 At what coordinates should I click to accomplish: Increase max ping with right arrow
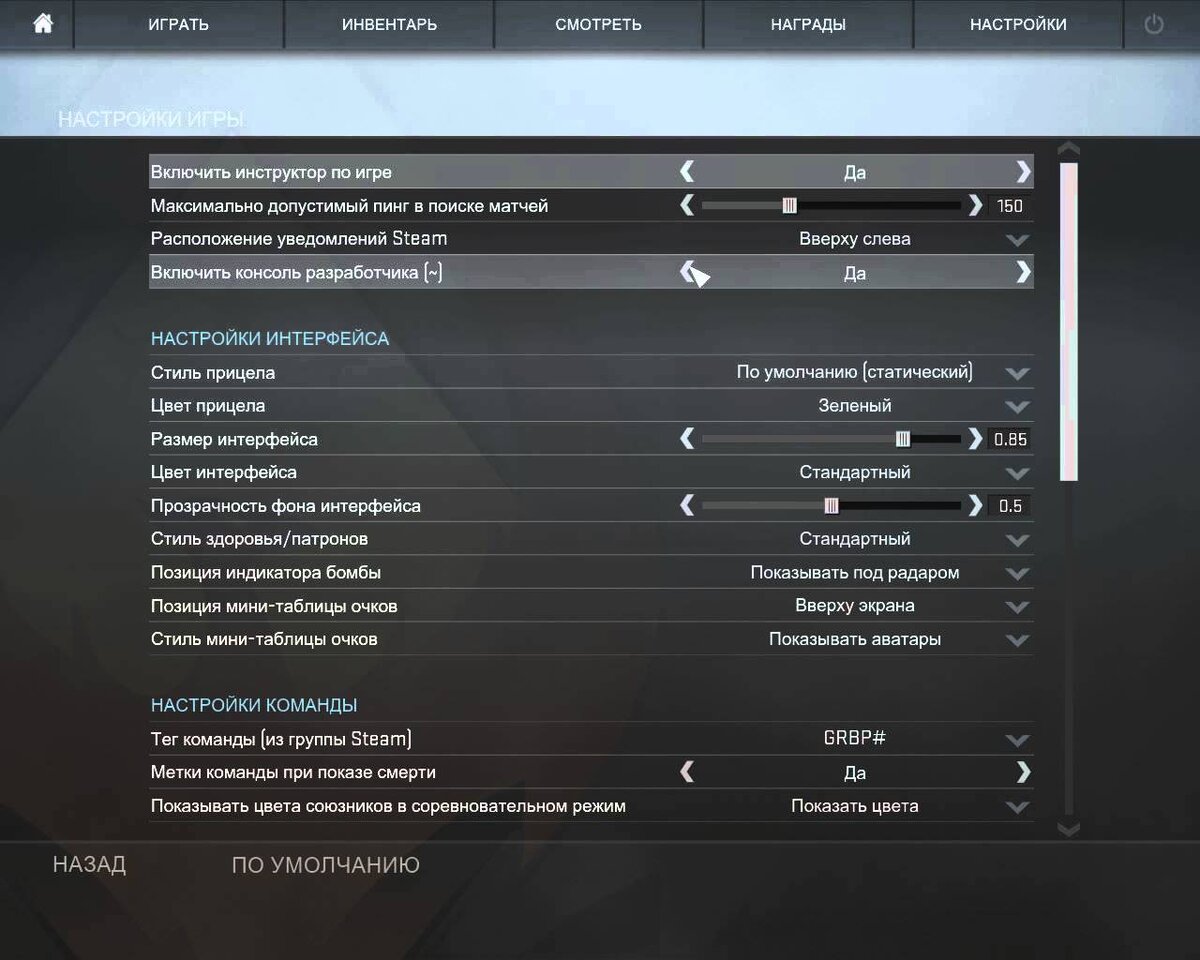point(975,205)
